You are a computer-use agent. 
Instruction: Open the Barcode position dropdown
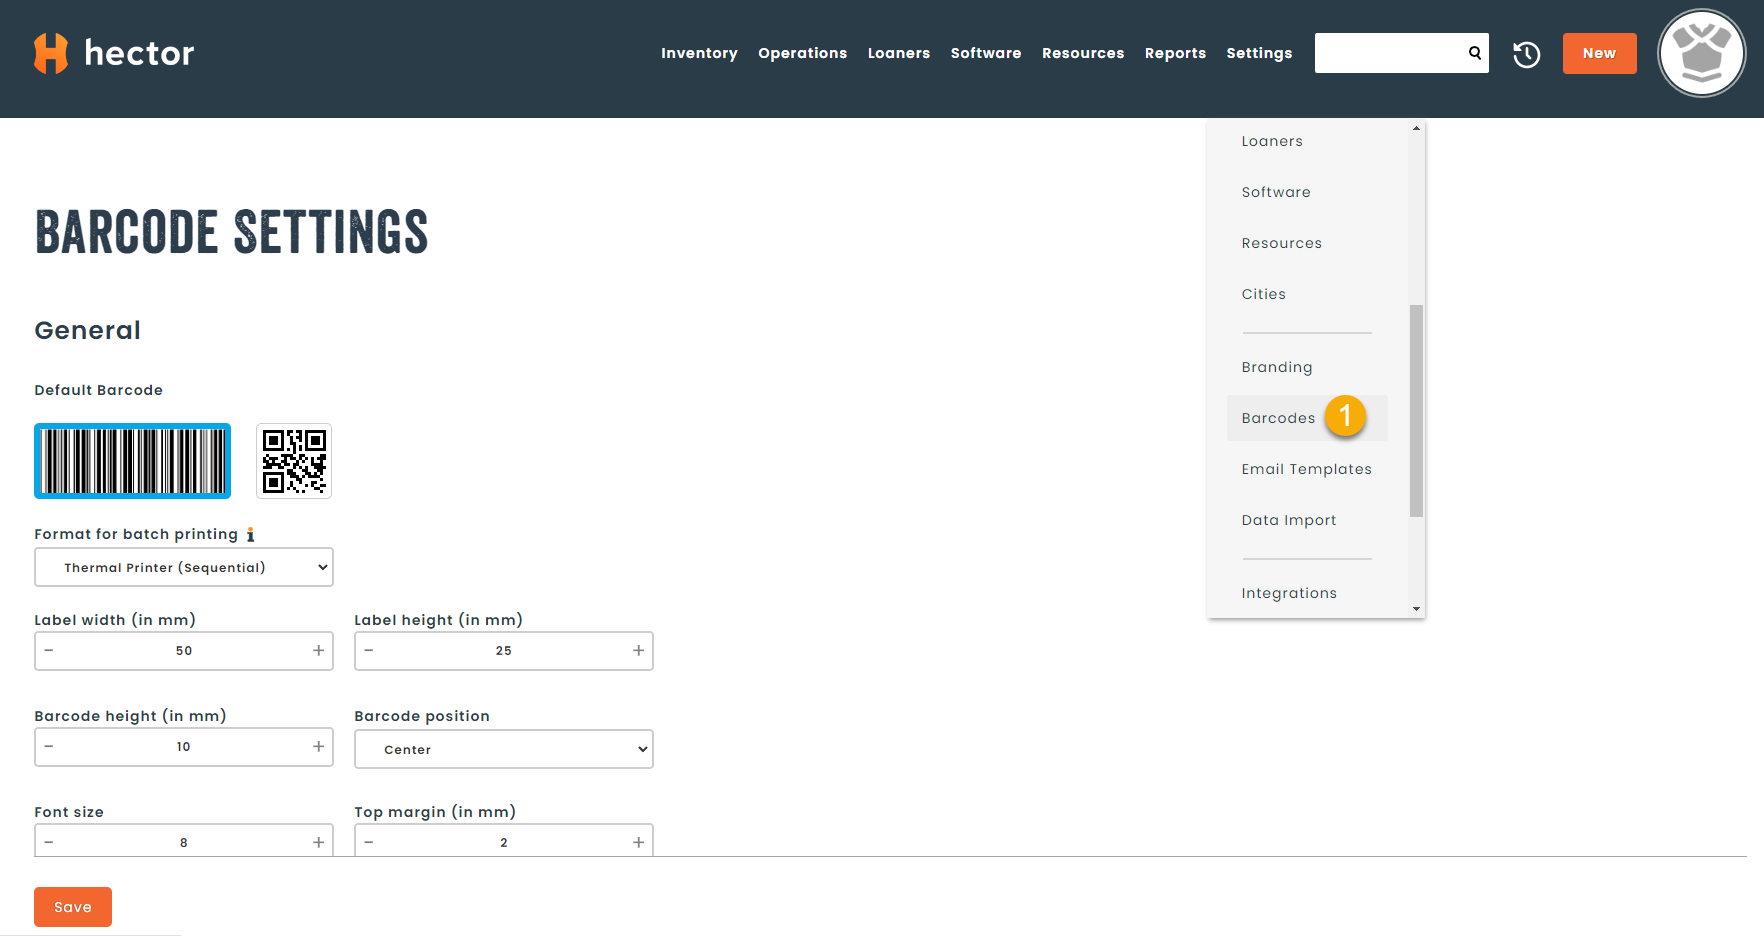click(x=503, y=748)
